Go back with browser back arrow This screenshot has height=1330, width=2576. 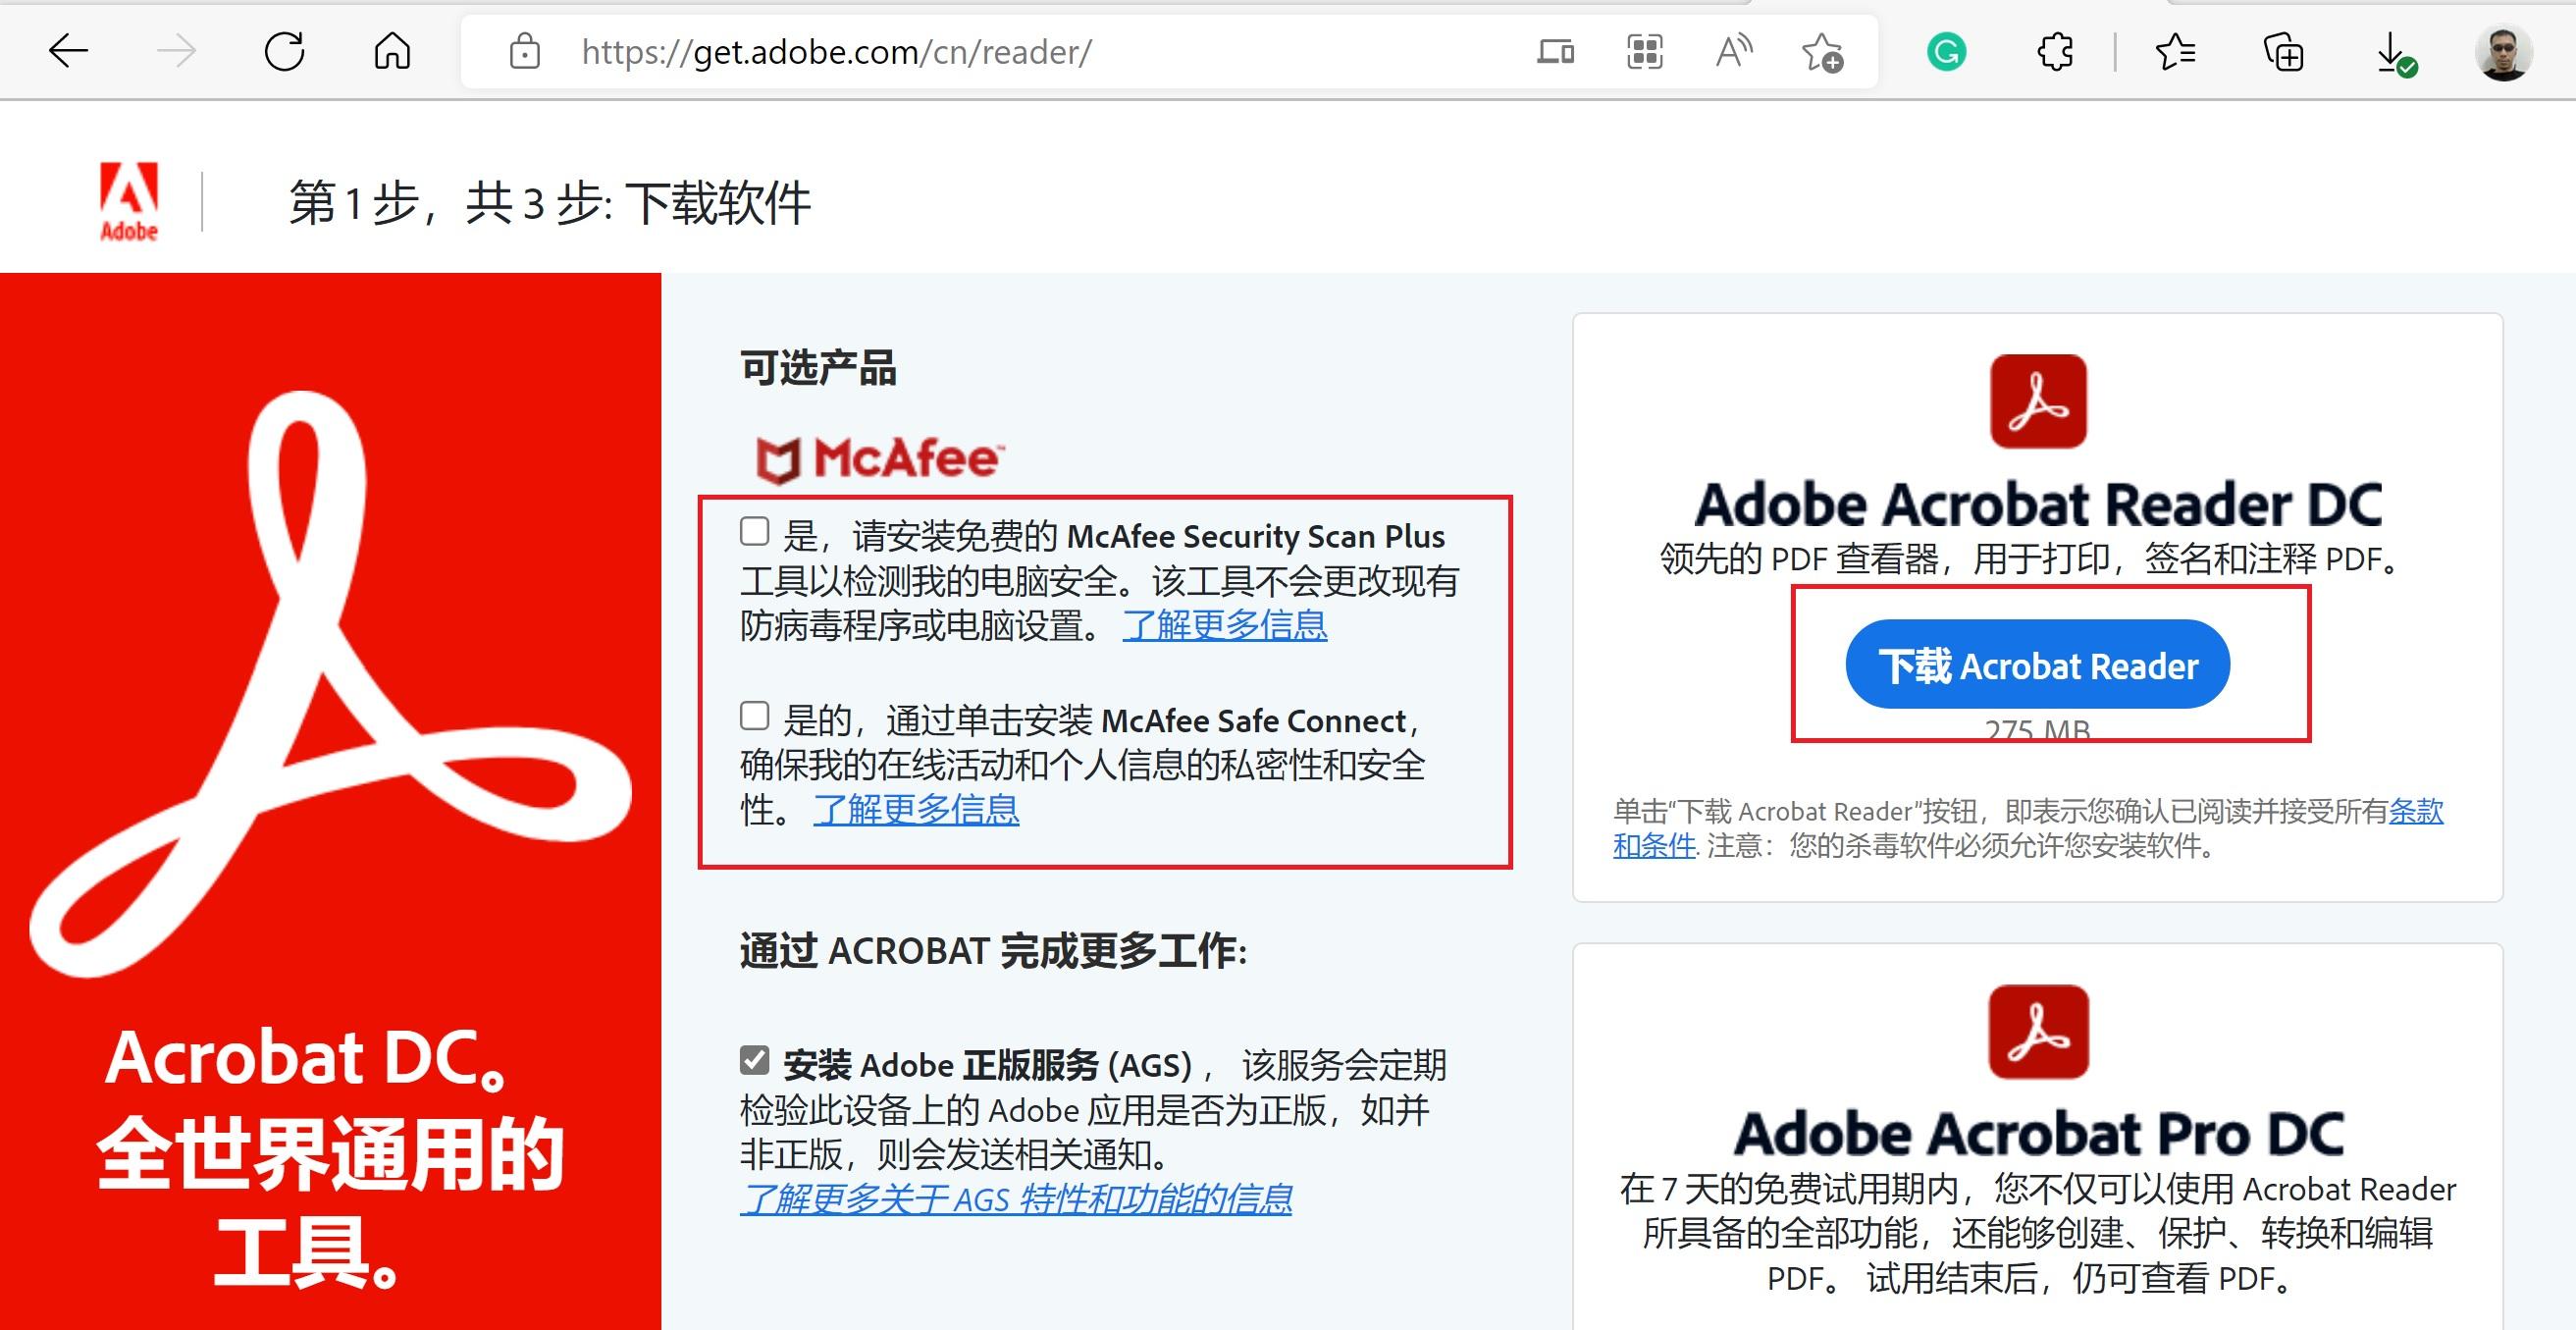[x=69, y=51]
